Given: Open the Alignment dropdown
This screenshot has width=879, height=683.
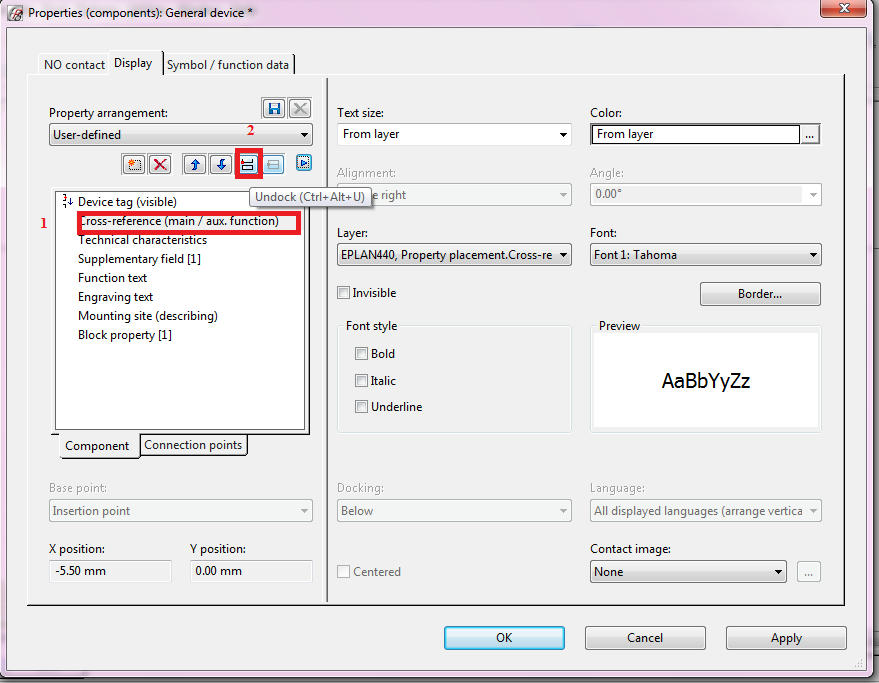Looking at the screenshot, I should (x=454, y=195).
